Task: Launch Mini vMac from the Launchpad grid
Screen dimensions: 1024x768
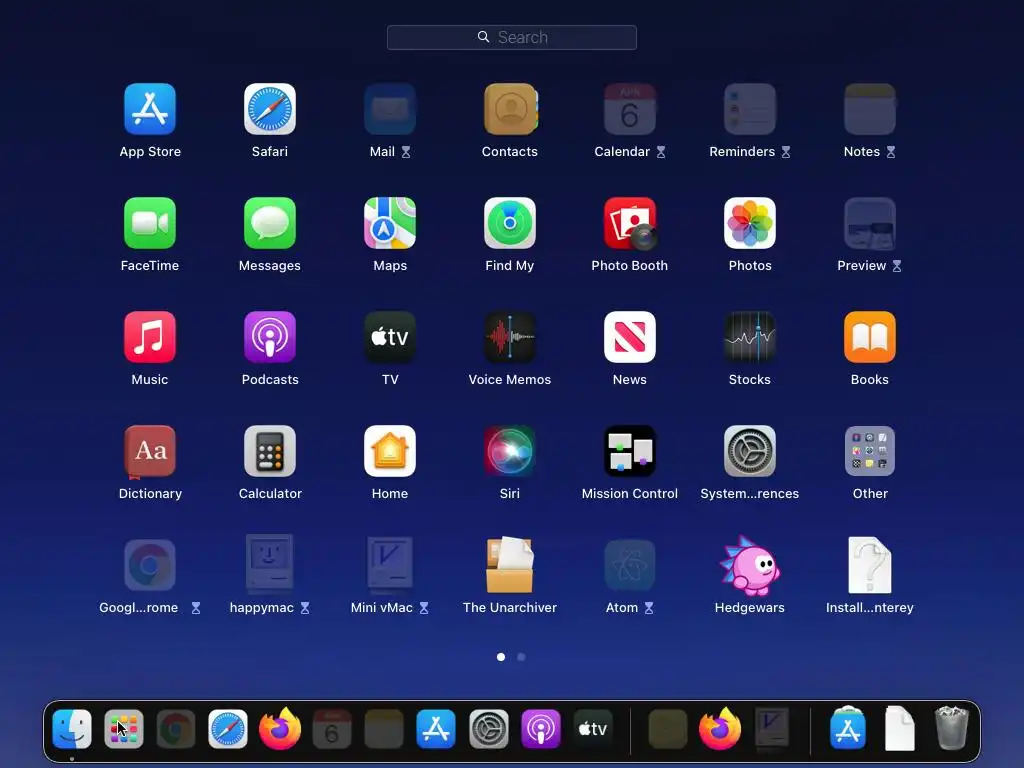Action: pyautogui.click(x=390, y=563)
